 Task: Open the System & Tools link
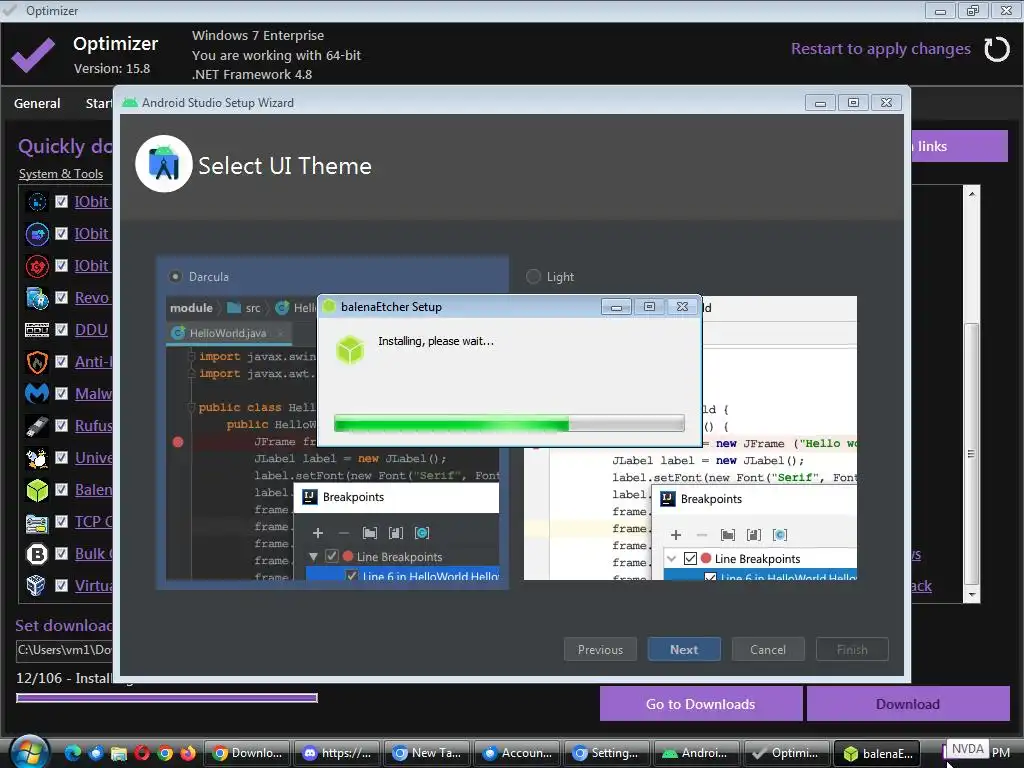tap(61, 174)
